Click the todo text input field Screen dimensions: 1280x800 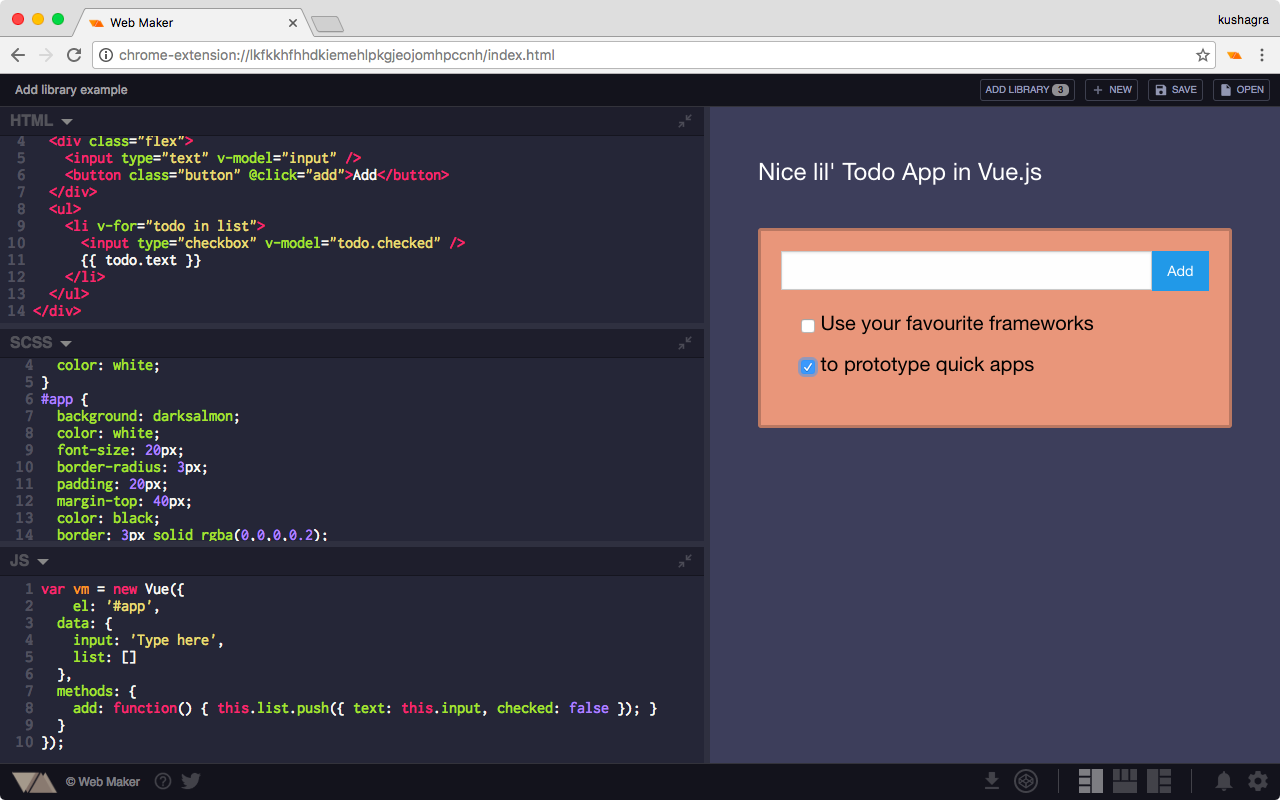(966, 271)
